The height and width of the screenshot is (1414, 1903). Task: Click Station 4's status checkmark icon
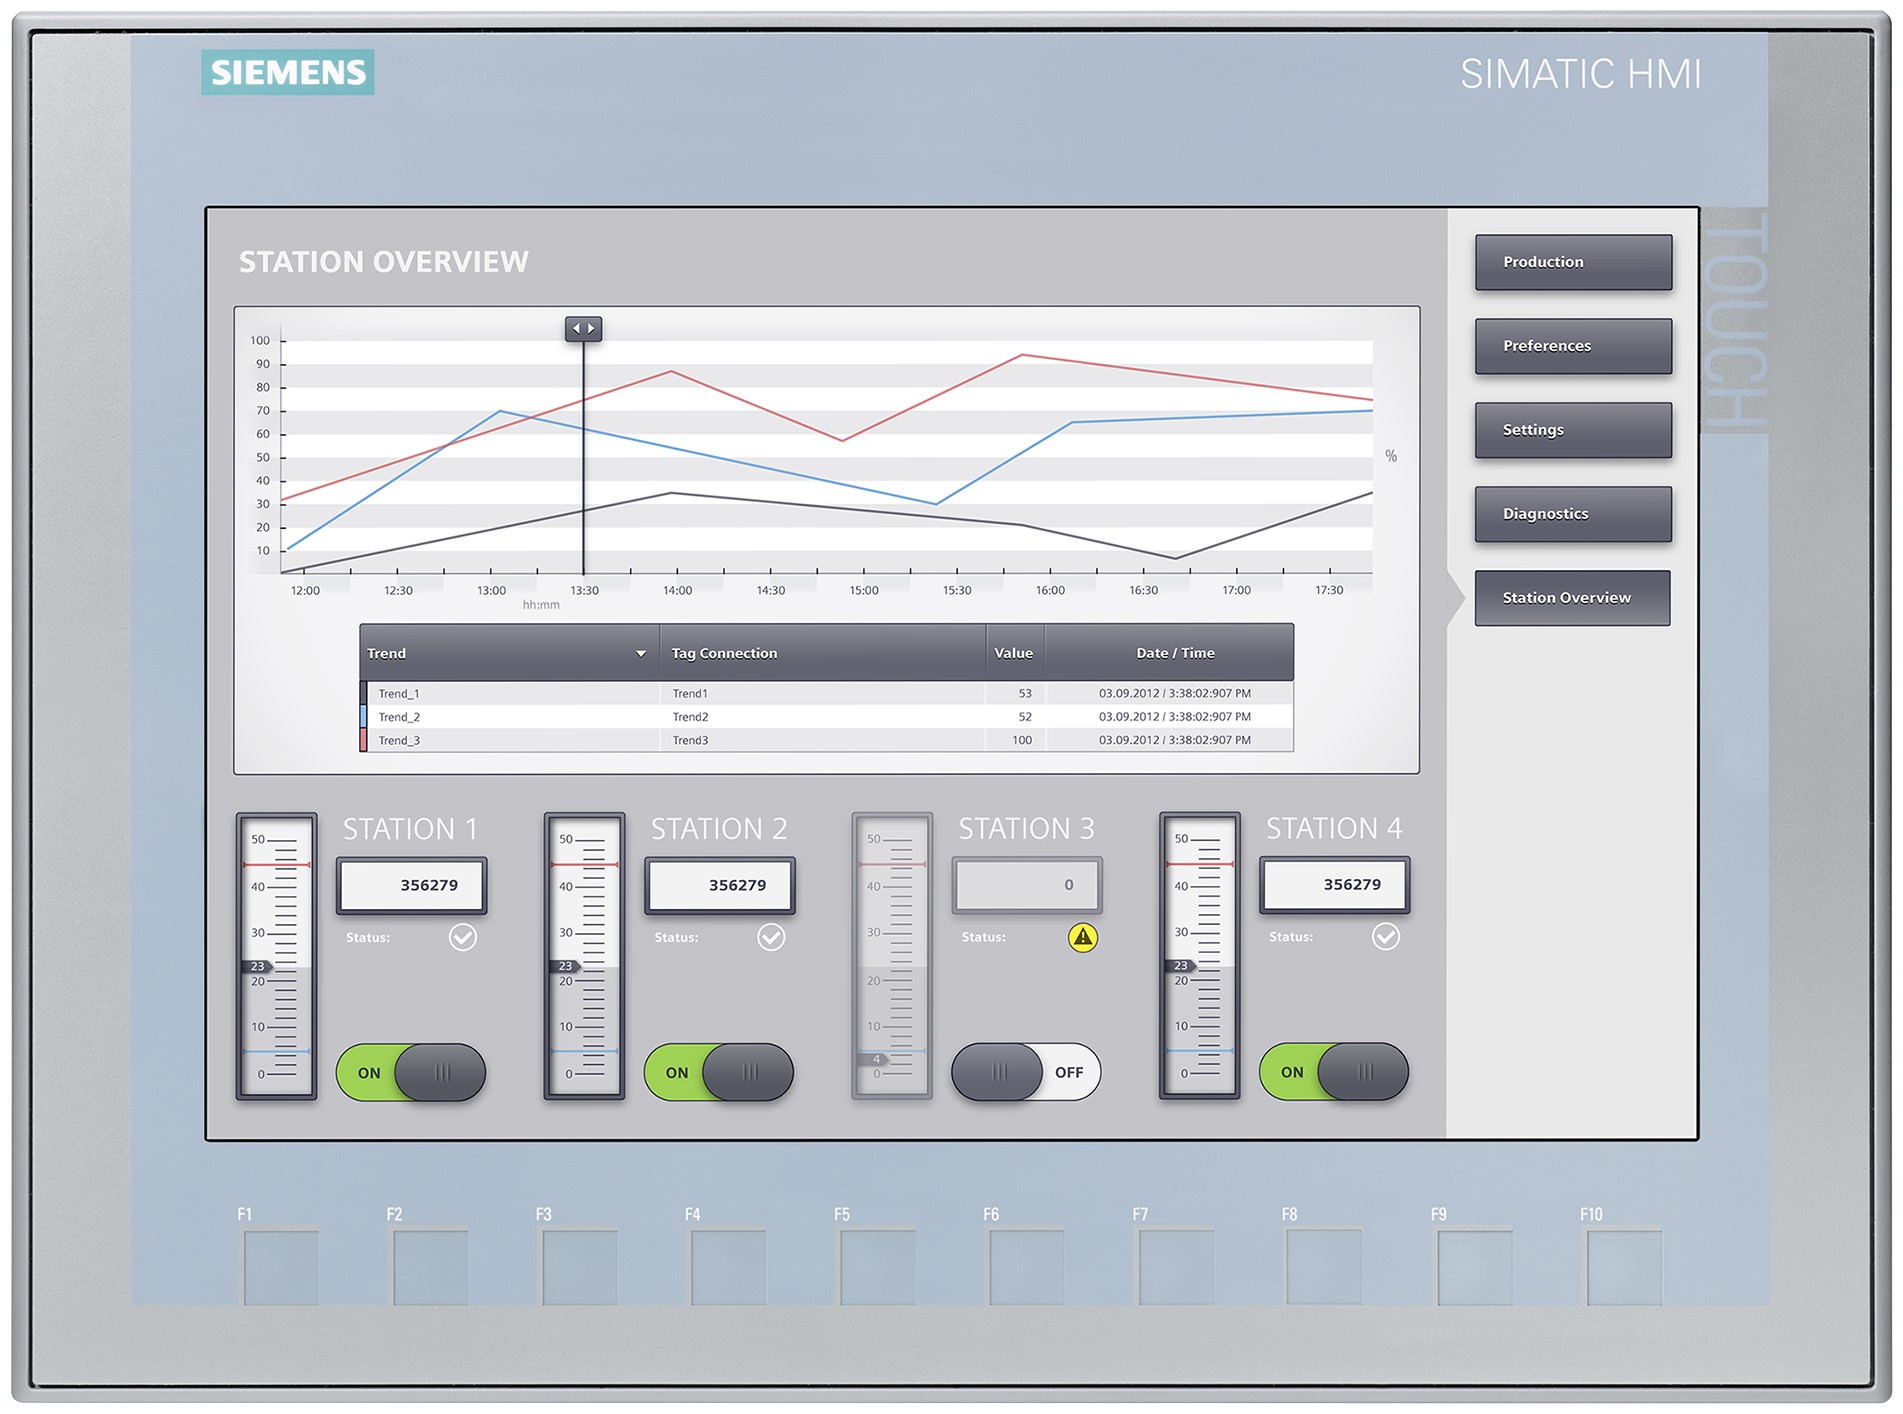(x=1385, y=937)
